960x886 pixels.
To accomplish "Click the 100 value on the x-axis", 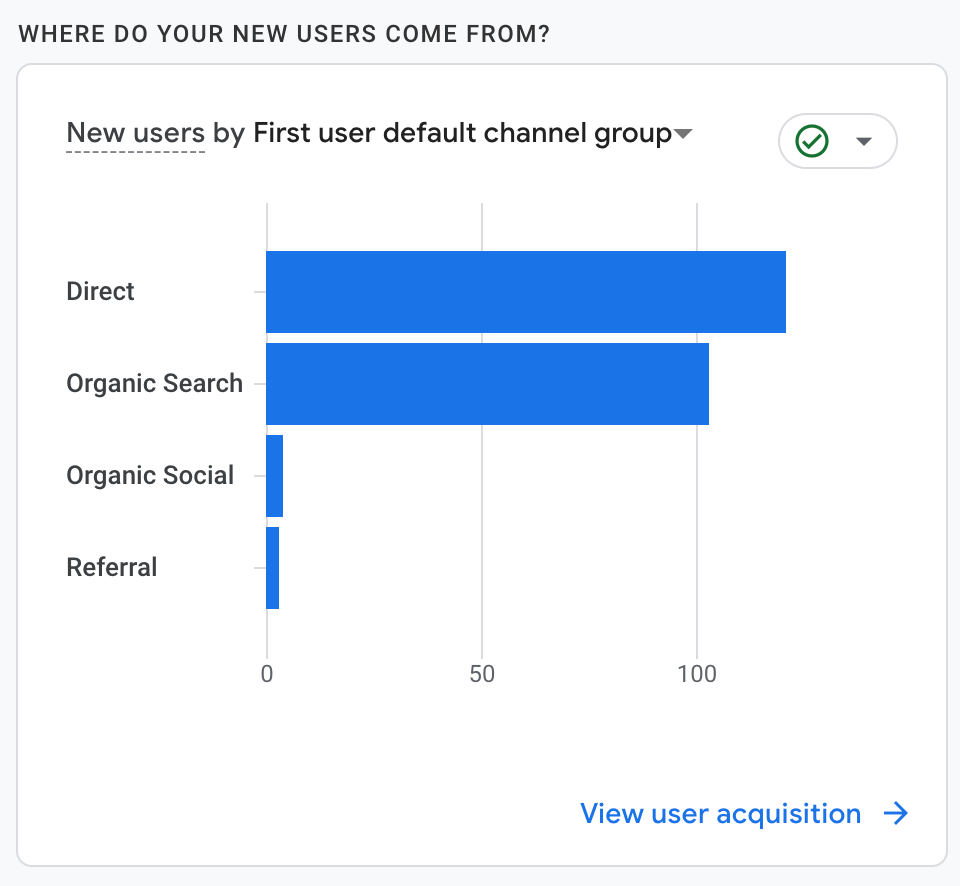I will (697, 674).
